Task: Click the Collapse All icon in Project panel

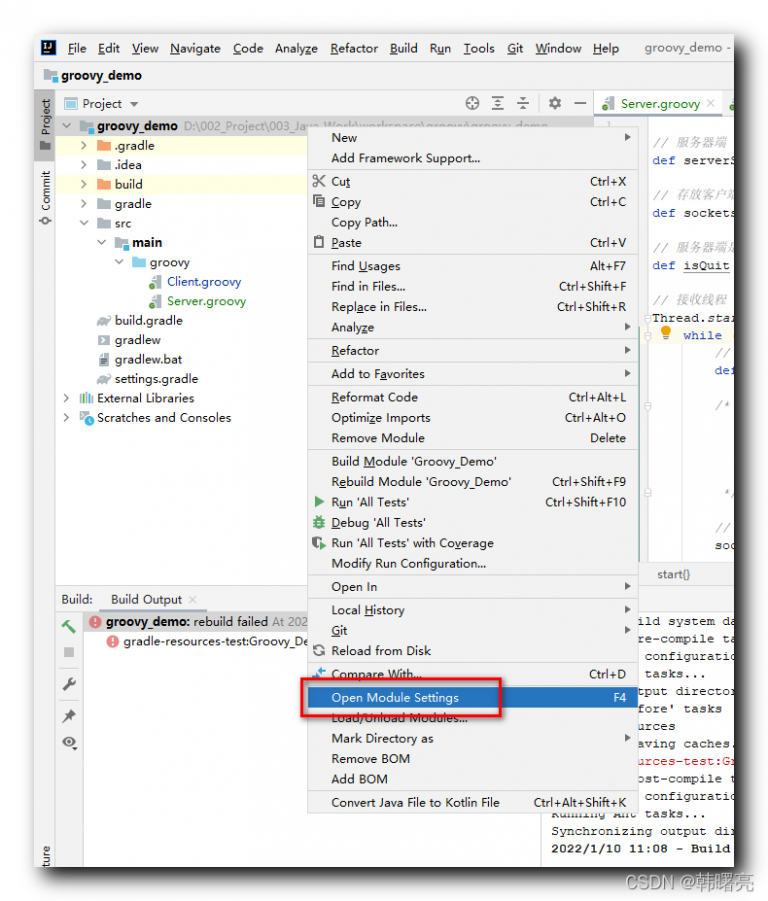Action: 522,103
